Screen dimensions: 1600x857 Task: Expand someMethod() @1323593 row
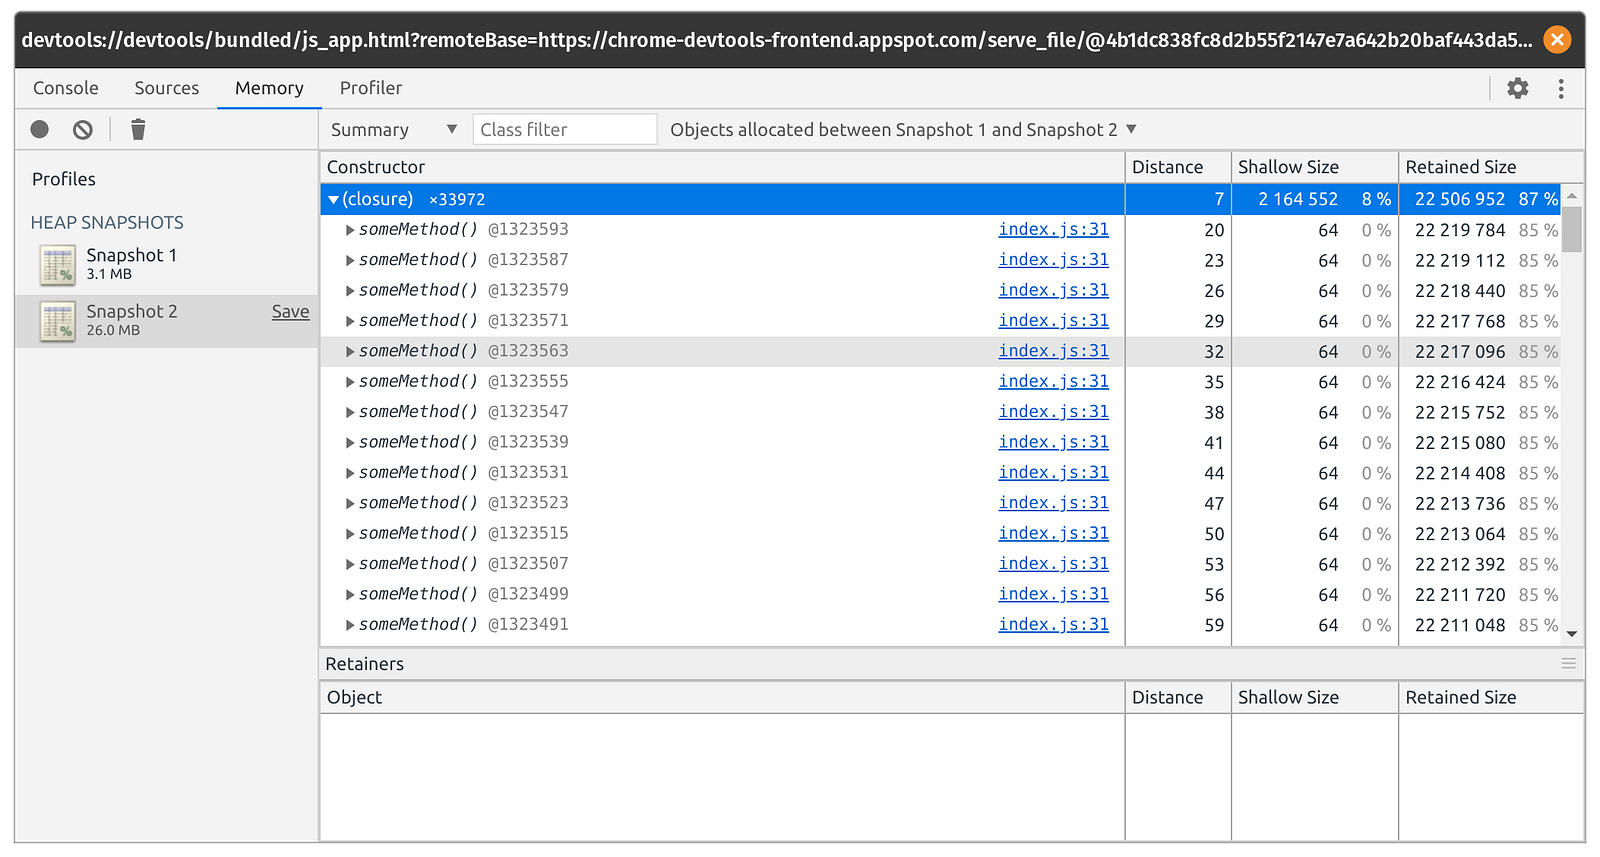pos(350,230)
